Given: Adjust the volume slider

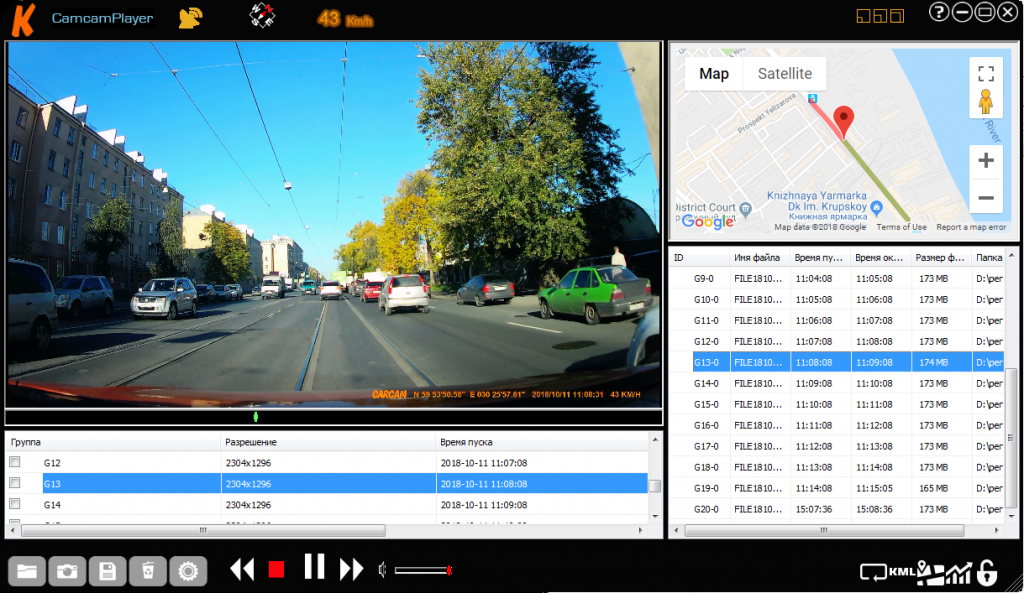Looking at the screenshot, I should click(422, 569).
